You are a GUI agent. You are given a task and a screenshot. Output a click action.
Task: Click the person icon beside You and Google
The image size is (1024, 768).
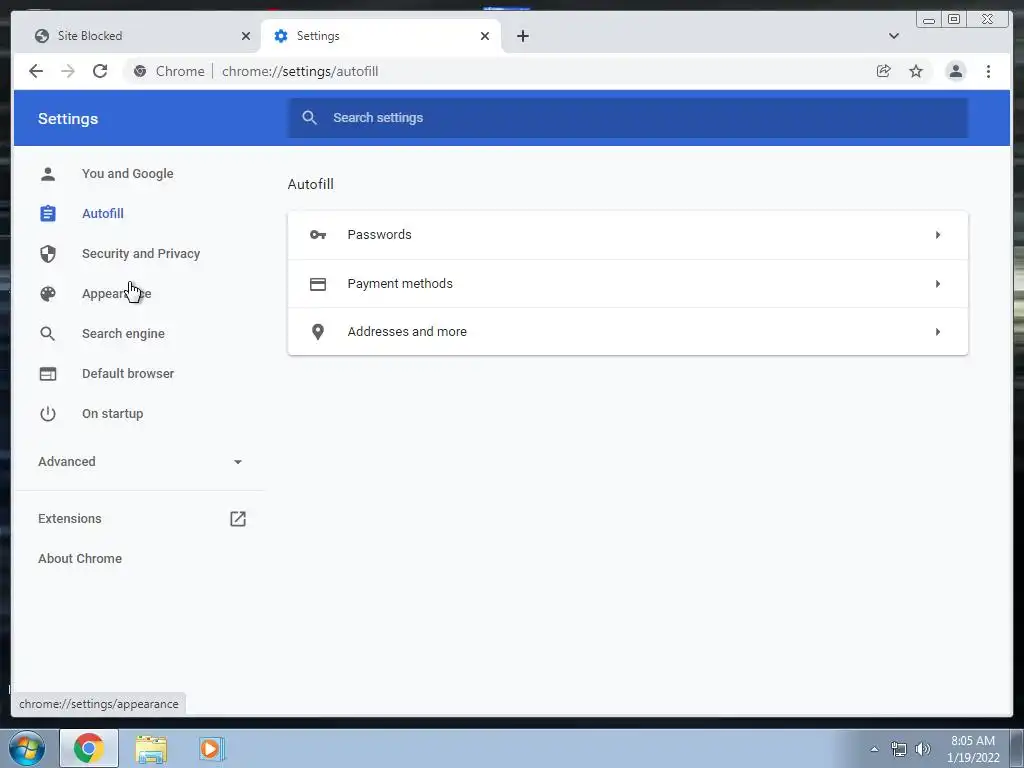[48, 174]
